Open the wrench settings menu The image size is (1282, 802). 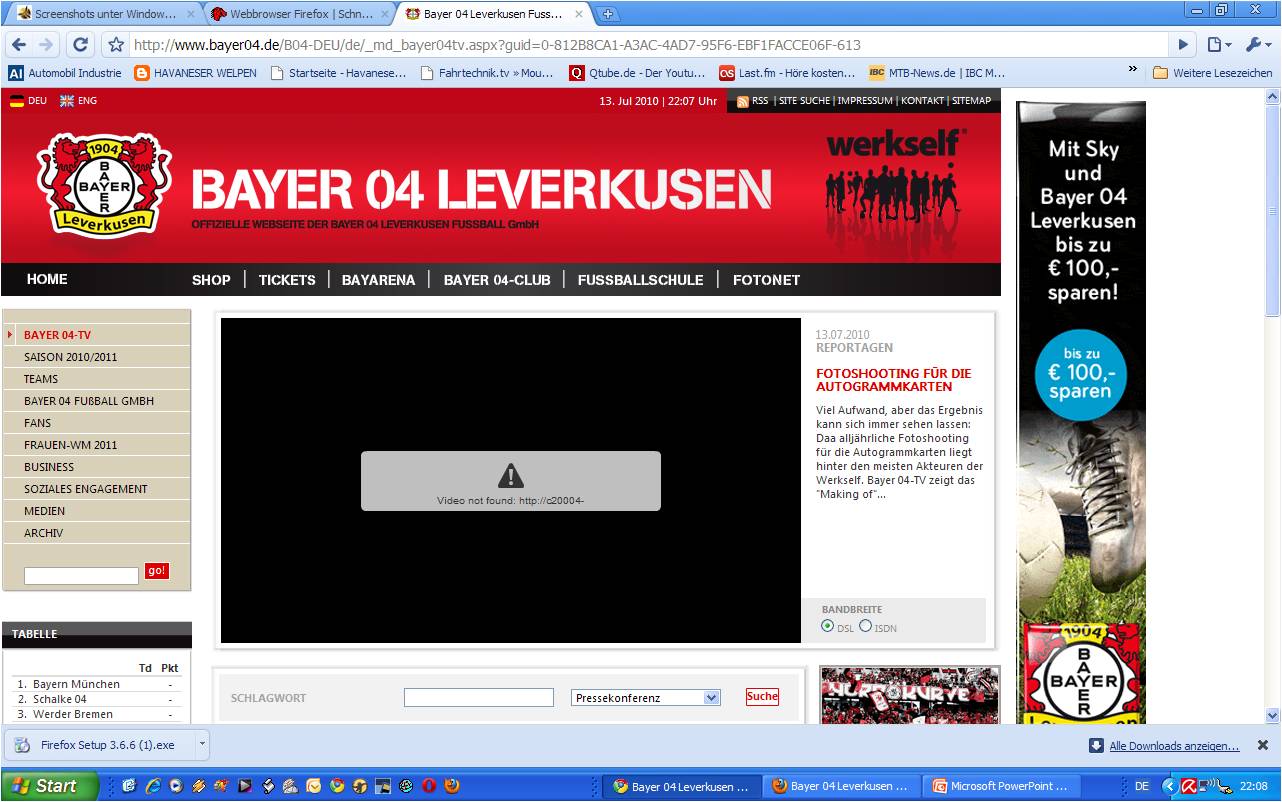(1256, 45)
